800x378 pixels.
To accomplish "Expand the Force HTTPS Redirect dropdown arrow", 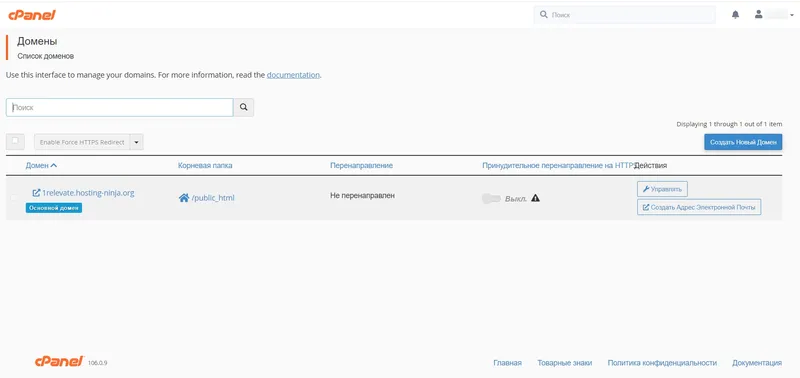I will pos(137,142).
